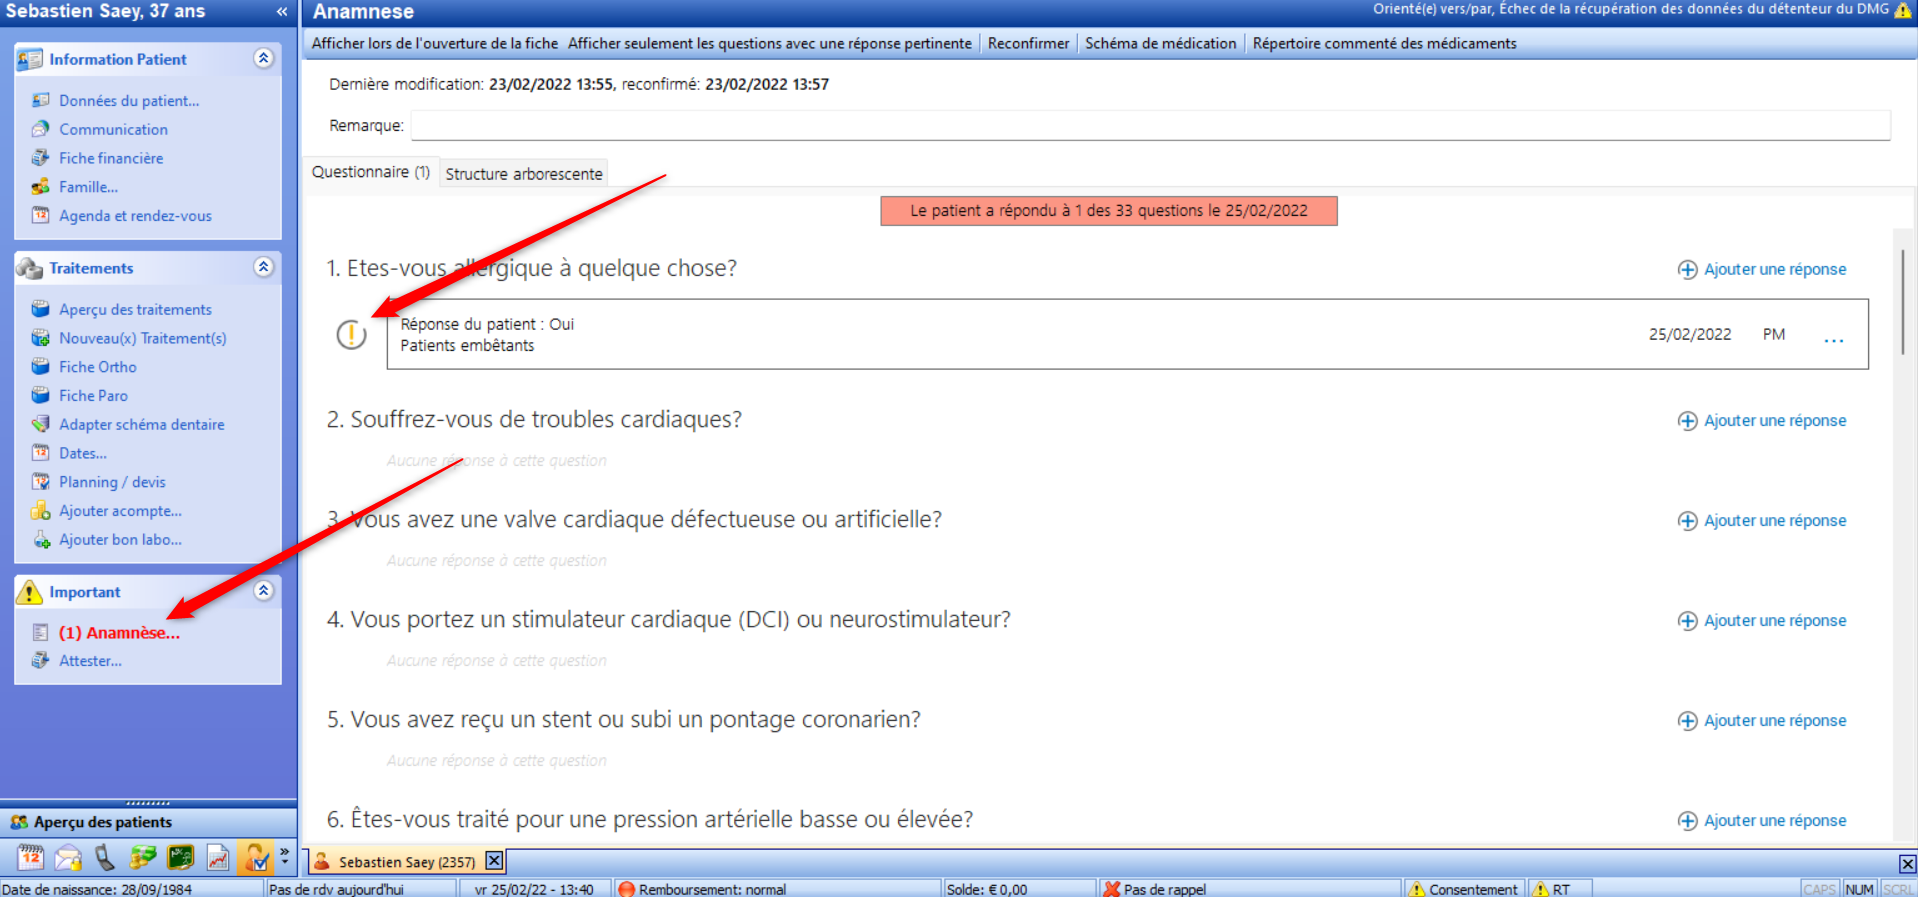Open the (1) Anamnèse link
The width and height of the screenshot is (1918, 897).
(119, 633)
